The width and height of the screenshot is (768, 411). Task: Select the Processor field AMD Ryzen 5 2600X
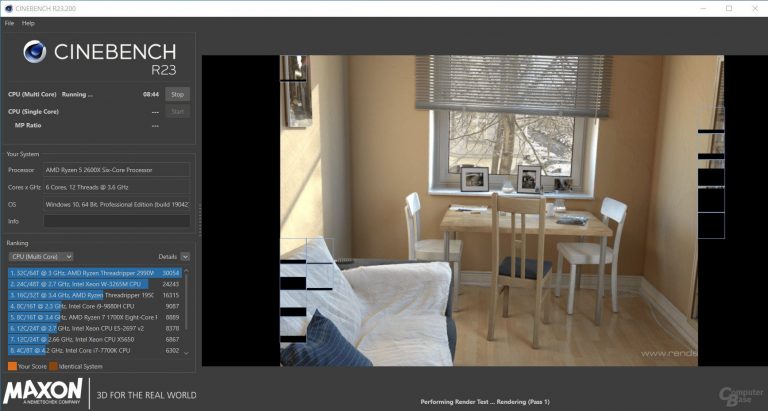click(117, 170)
